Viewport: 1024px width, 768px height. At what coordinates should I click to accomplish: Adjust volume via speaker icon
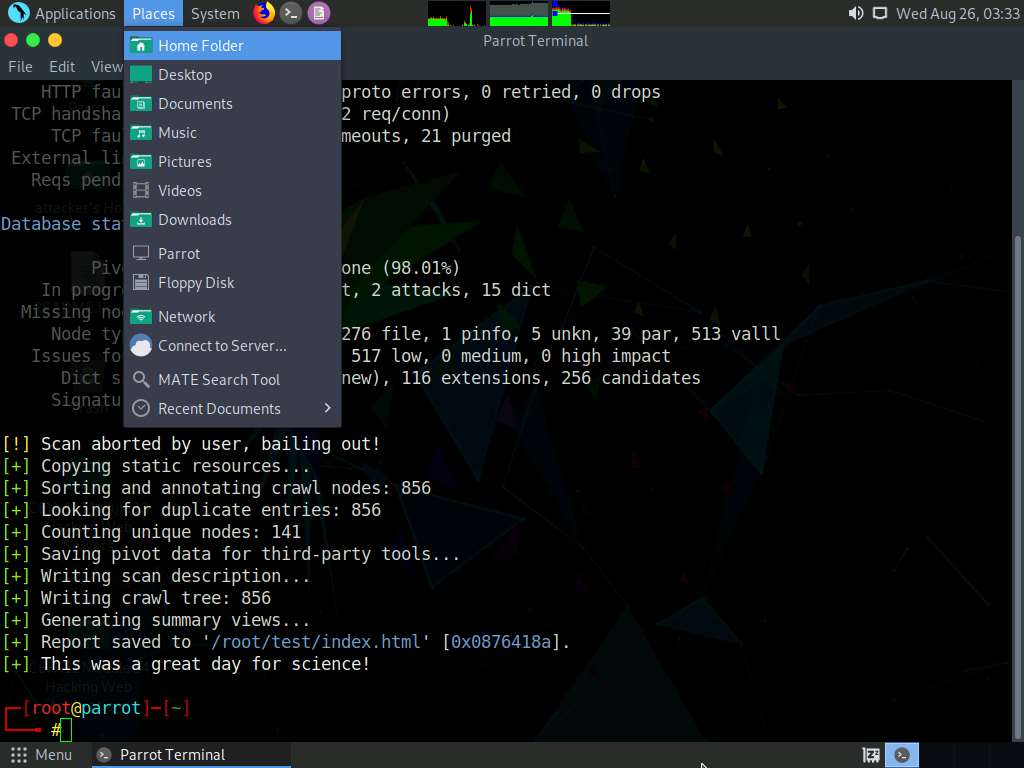(x=856, y=13)
